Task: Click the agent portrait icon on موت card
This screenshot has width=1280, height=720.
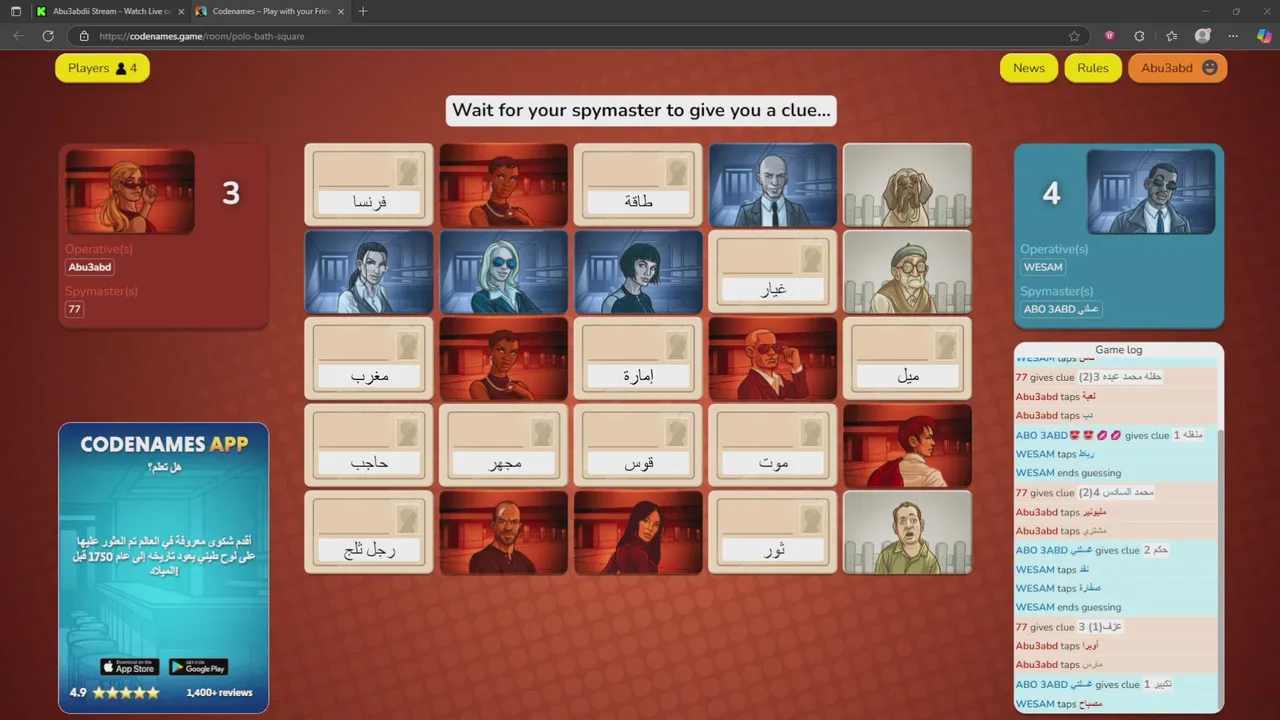Action: [x=812, y=433]
